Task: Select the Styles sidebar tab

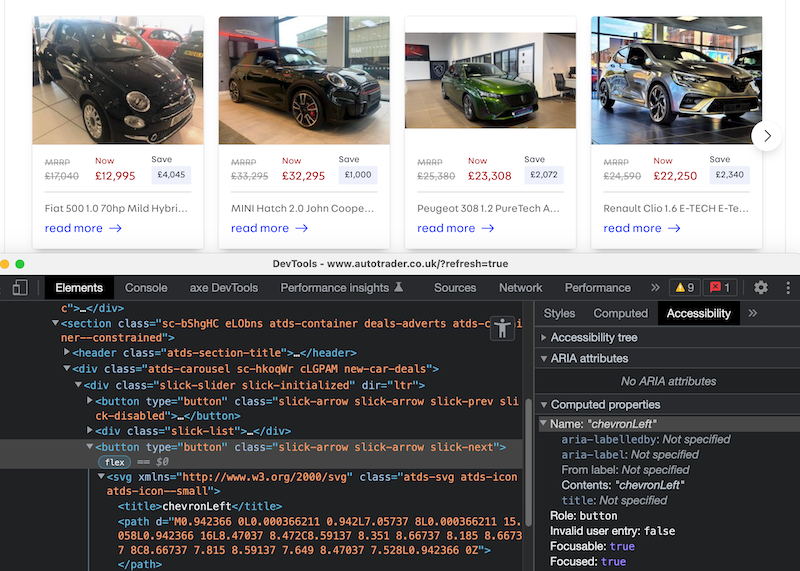Action: pos(559,313)
